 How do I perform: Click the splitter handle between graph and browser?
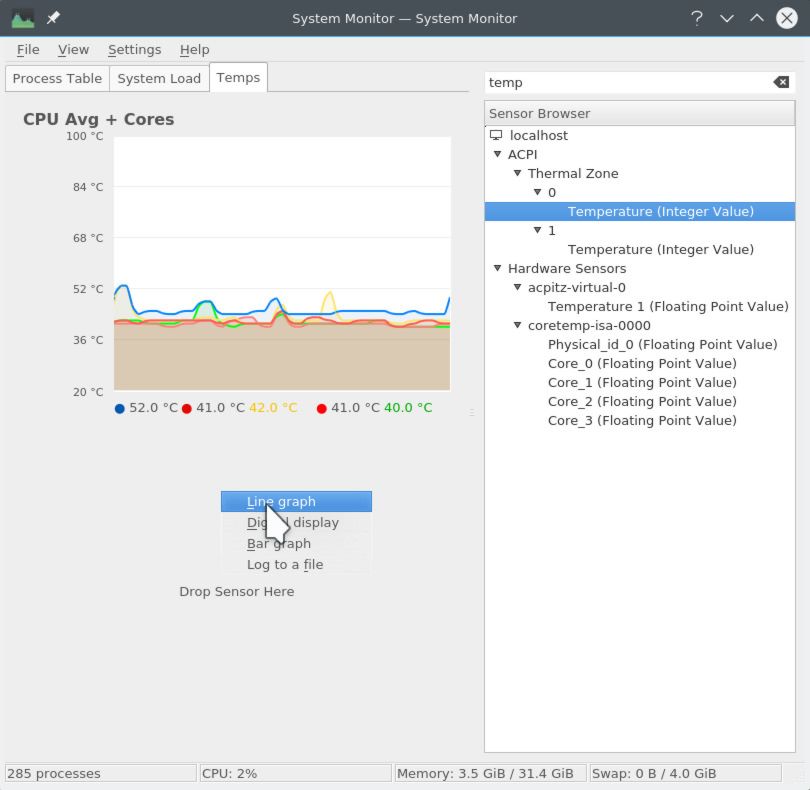click(472, 413)
